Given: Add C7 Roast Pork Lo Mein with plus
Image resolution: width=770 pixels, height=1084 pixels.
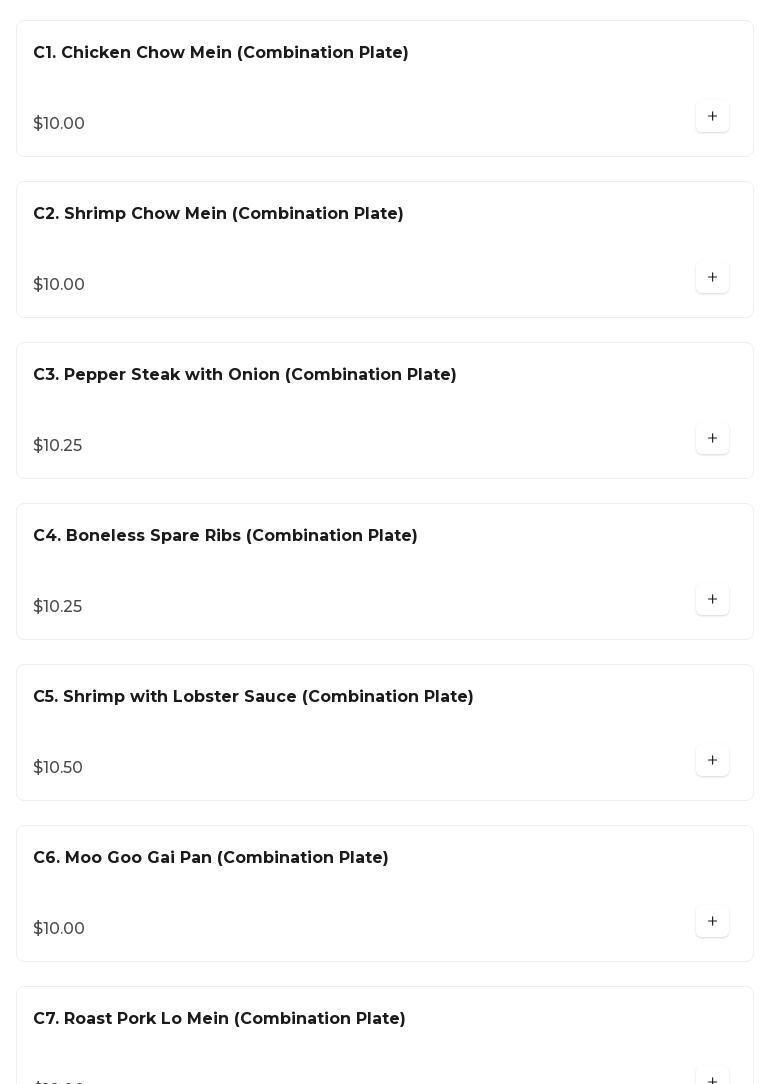Looking at the screenshot, I should tap(712, 1077).
